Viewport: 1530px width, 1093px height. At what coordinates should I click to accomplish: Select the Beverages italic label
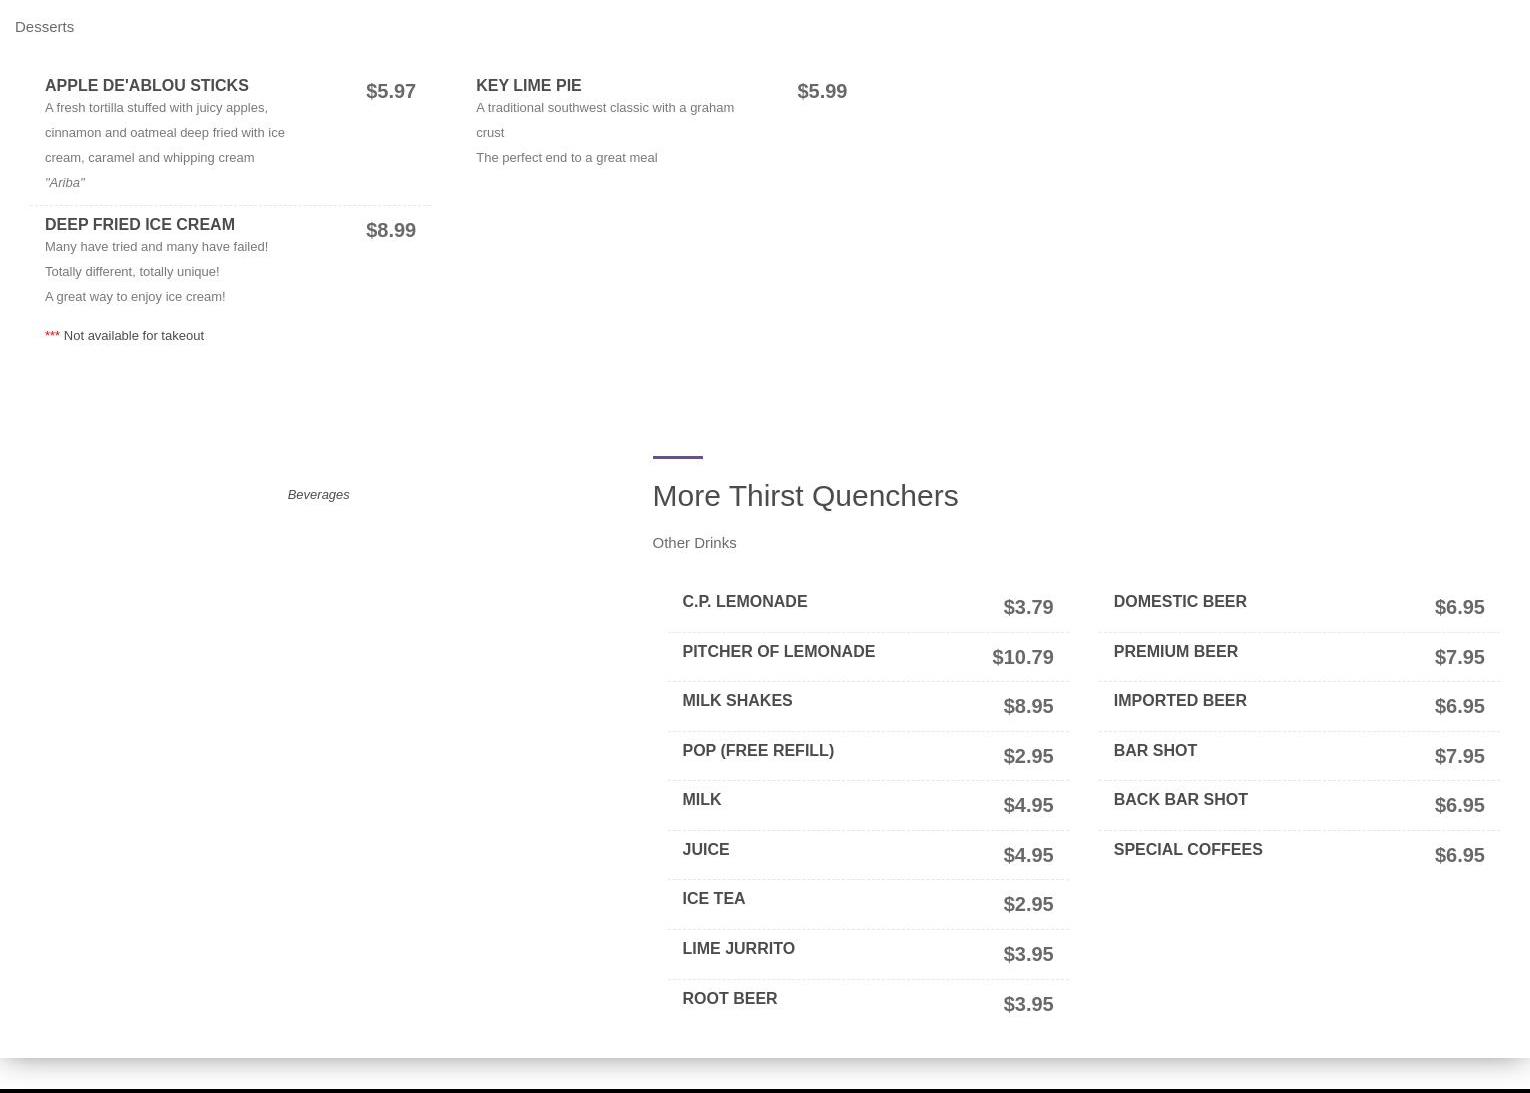(x=318, y=495)
